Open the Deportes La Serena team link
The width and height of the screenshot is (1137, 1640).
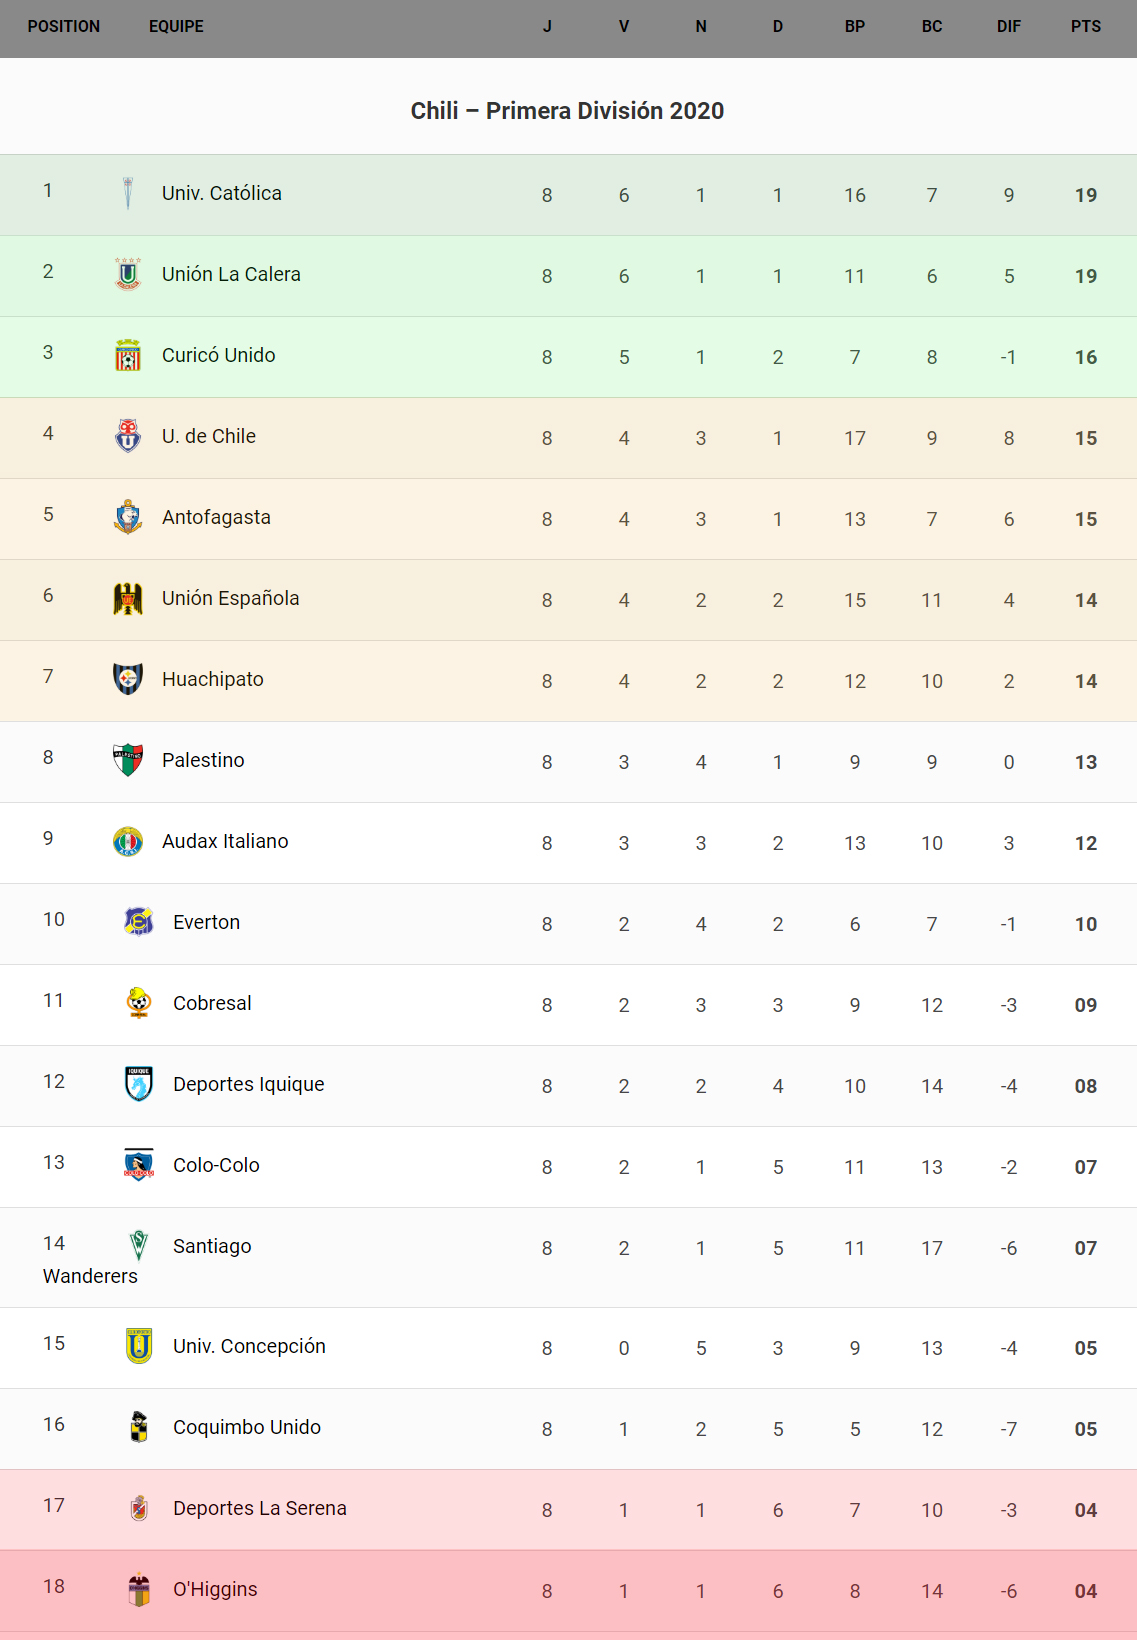point(259,1508)
